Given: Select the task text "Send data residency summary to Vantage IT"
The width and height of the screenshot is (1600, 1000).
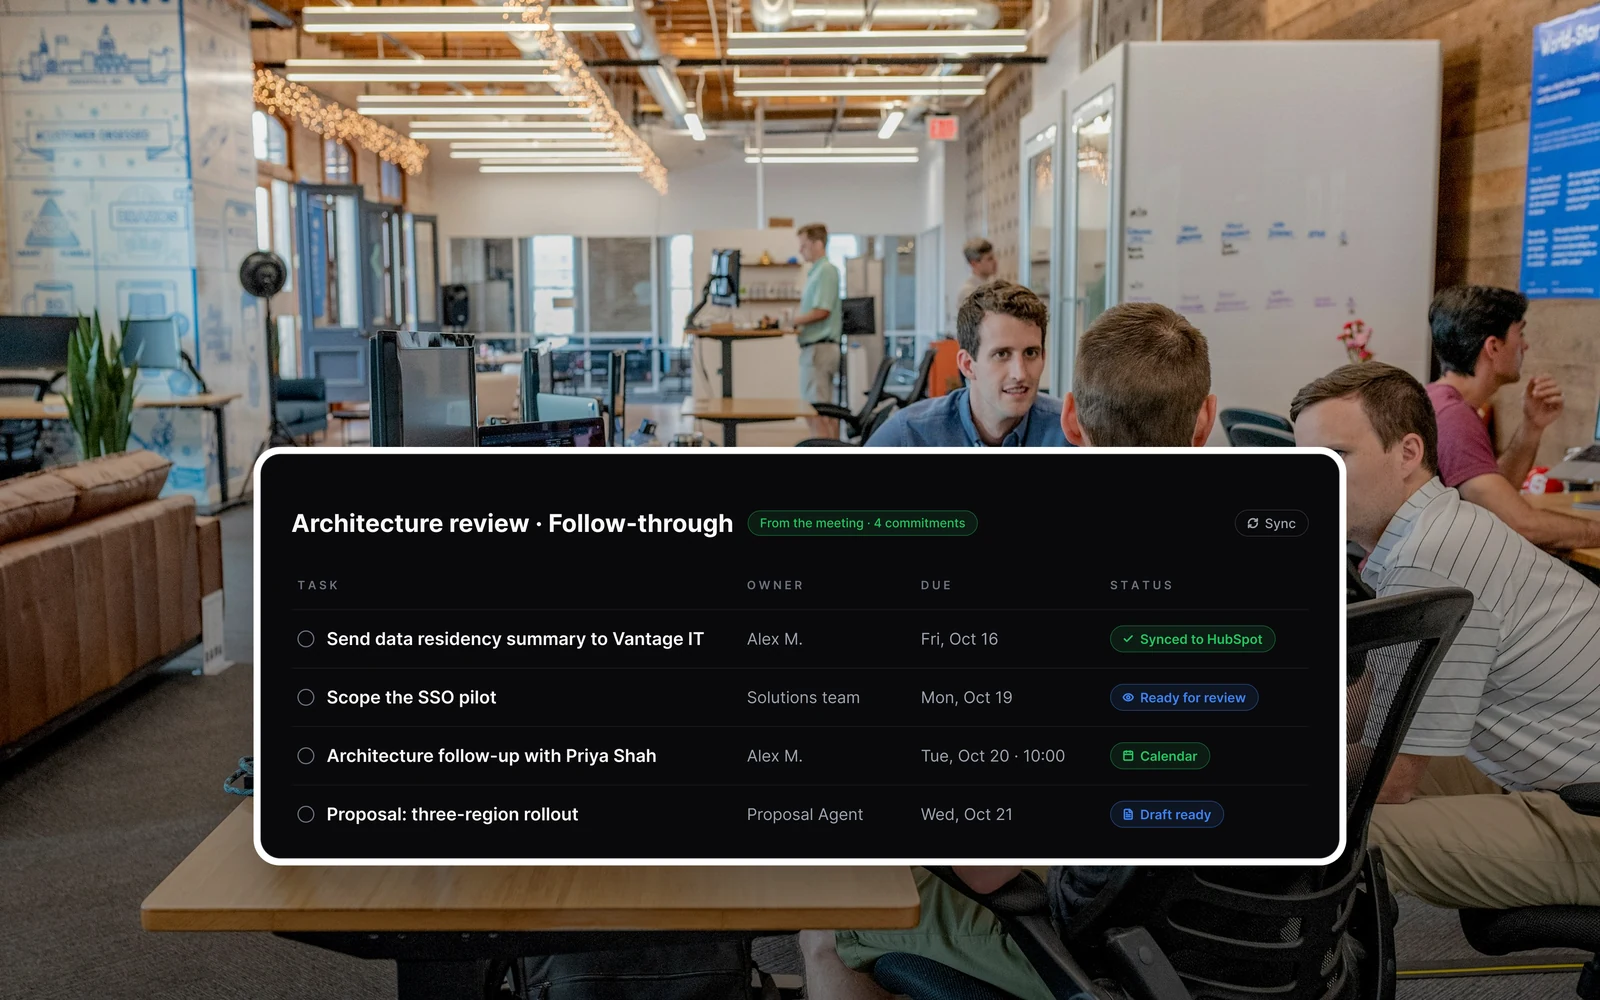Looking at the screenshot, I should point(515,639).
